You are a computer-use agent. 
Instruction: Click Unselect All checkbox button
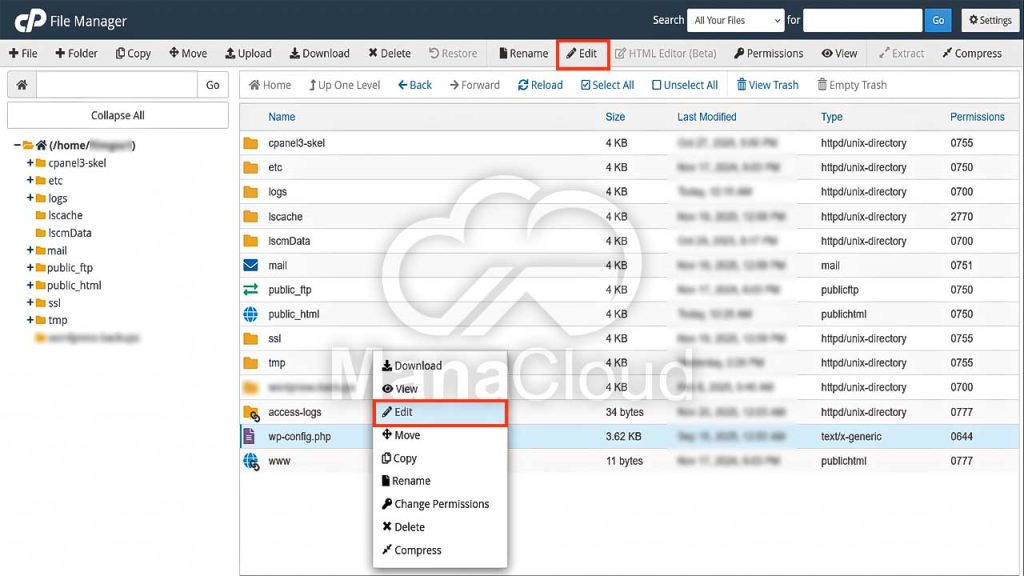click(684, 85)
